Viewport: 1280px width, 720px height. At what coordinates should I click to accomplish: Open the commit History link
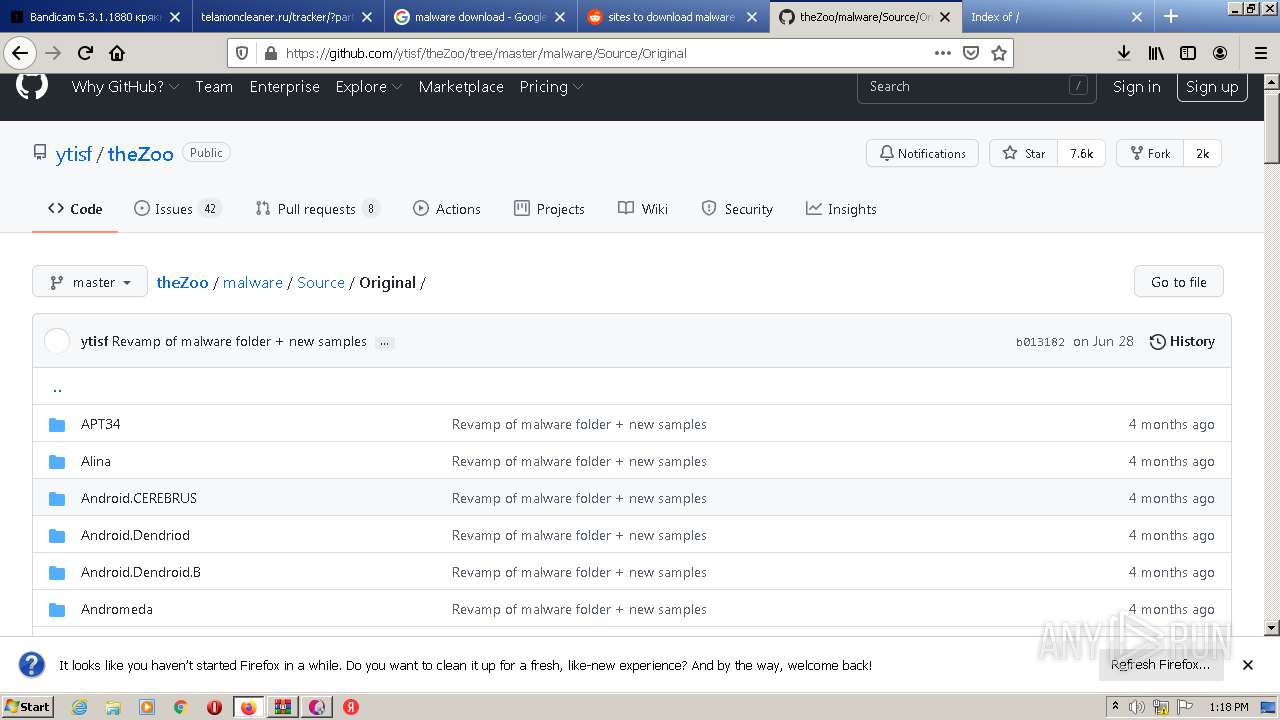[x=1182, y=341]
